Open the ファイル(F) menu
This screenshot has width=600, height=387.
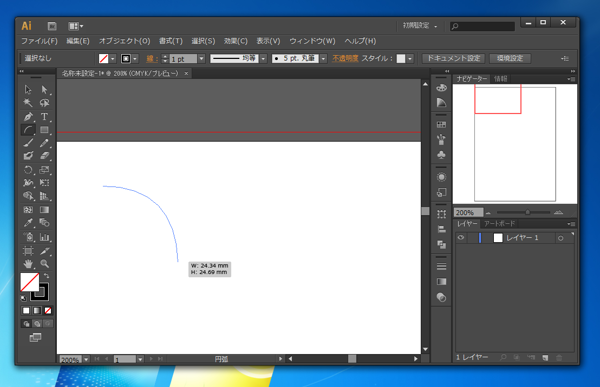click(39, 41)
